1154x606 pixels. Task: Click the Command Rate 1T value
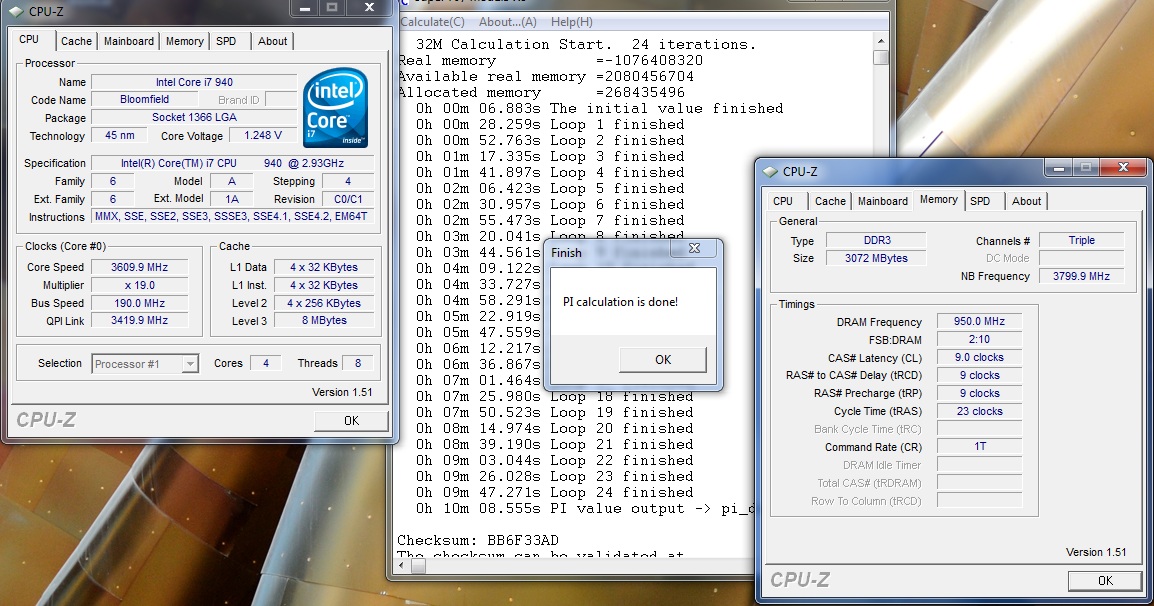(x=979, y=446)
